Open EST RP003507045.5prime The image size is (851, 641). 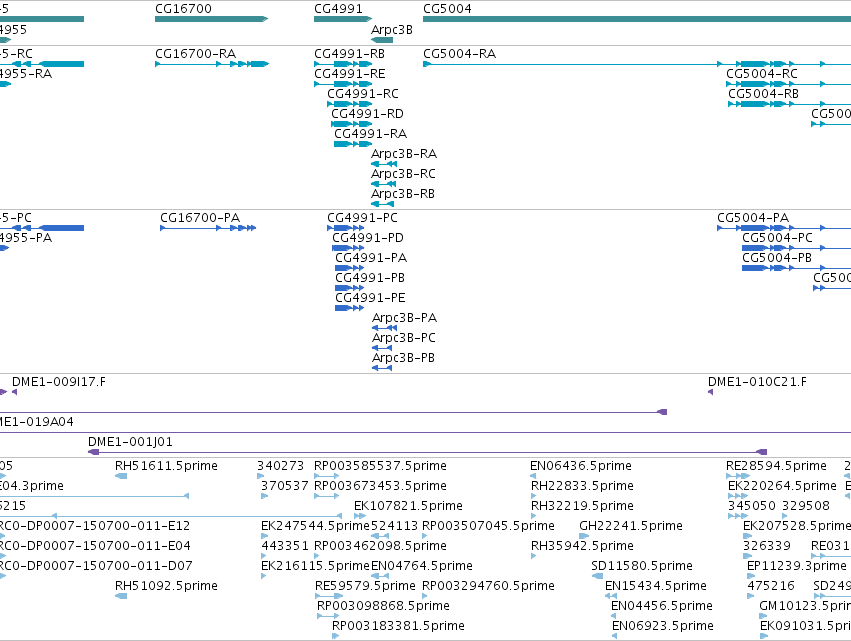[x=426, y=536]
